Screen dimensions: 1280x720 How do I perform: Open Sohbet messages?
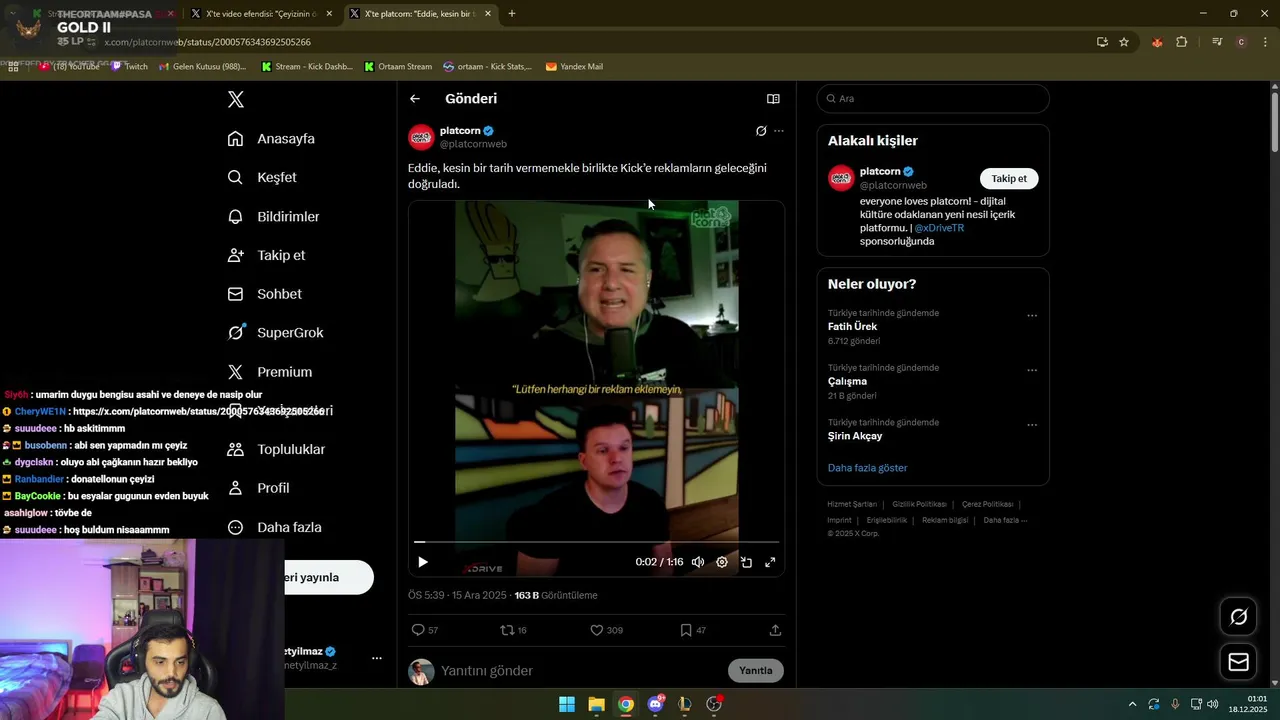(x=264, y=294)
